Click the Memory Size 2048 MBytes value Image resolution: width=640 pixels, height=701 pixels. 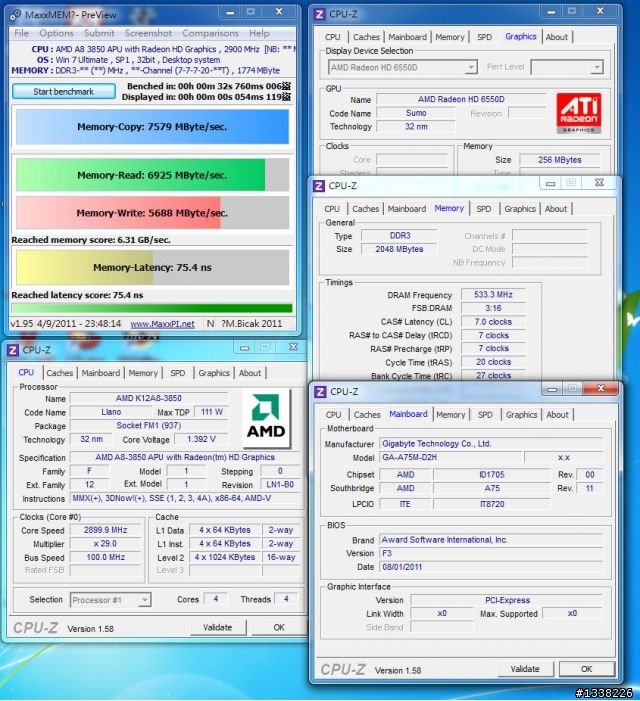pyautogui.click(x=399, y=249)
